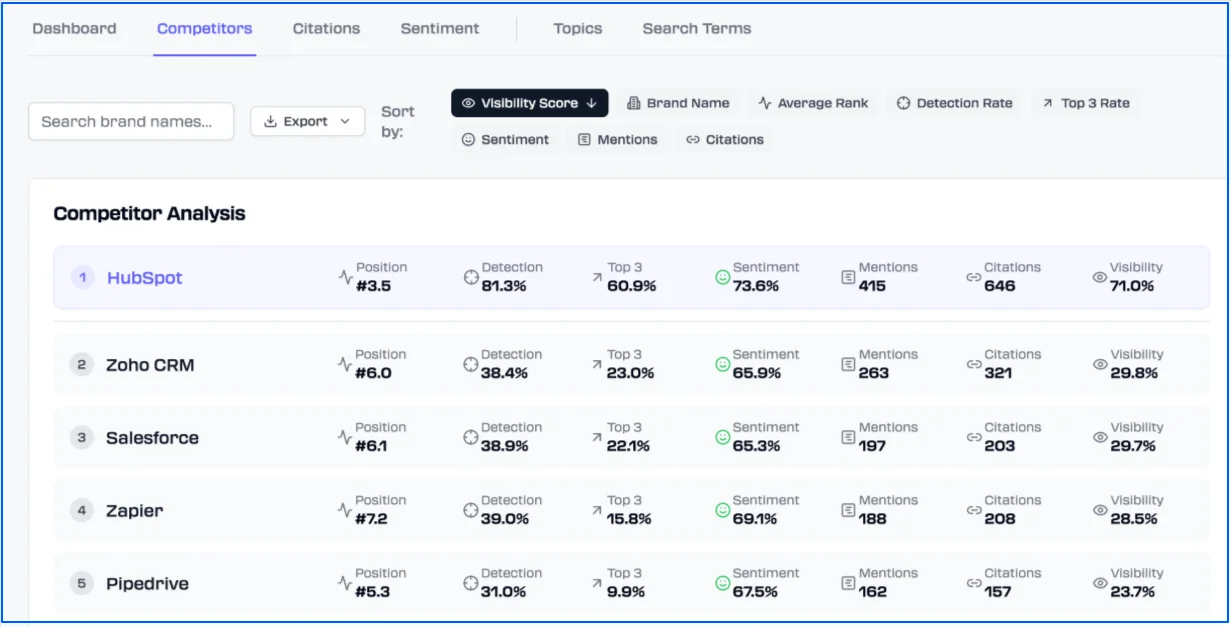Focus the Search brand names field
Image resolution: width=1231 pixels, height=627 pixels.
click(x=131, y=121)
